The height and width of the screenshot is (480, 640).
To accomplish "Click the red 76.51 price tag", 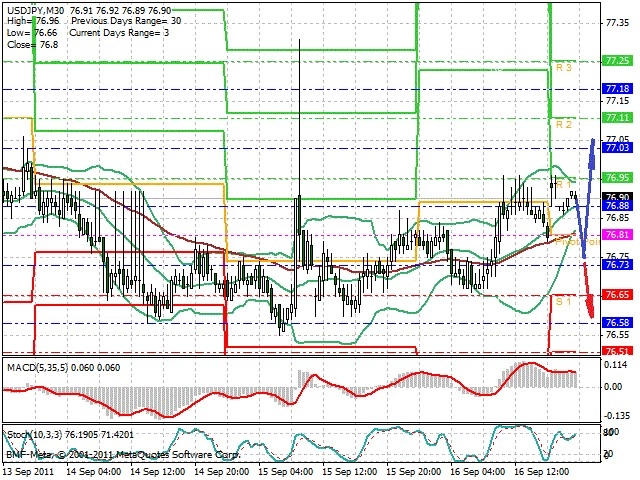I will (x=617, y=352).
